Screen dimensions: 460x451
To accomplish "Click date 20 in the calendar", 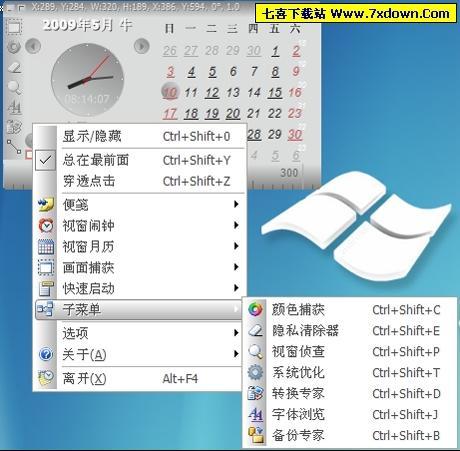I will point(233,114).
